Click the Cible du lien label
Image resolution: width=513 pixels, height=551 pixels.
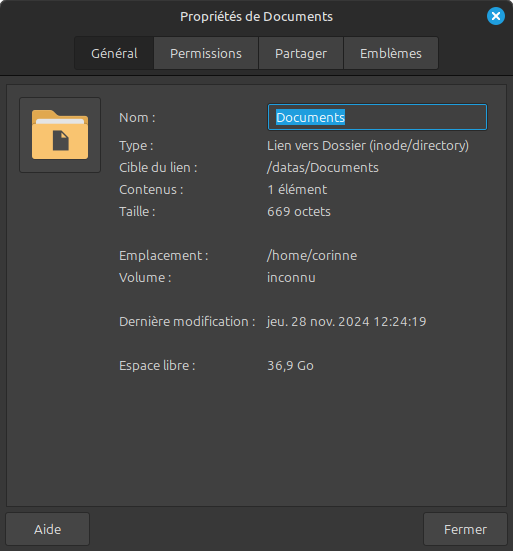158,168
